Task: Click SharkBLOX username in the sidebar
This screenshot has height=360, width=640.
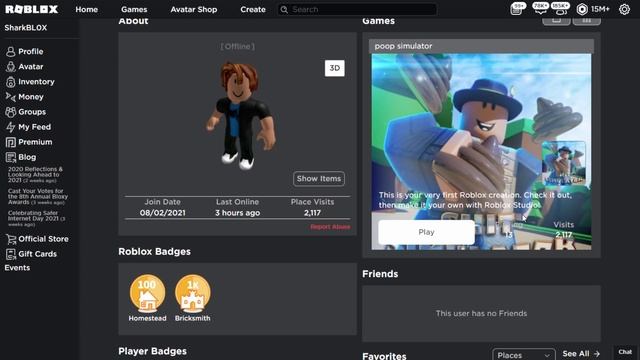Action: (x=26, y=28)
